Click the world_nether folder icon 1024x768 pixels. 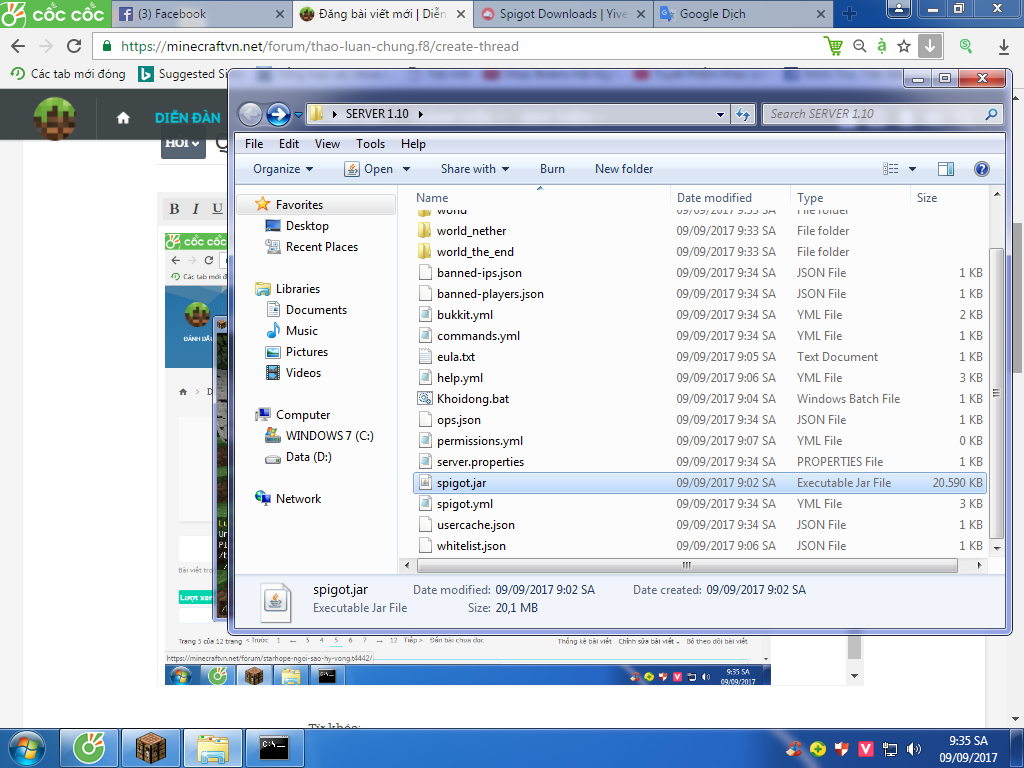pos(424,231)
